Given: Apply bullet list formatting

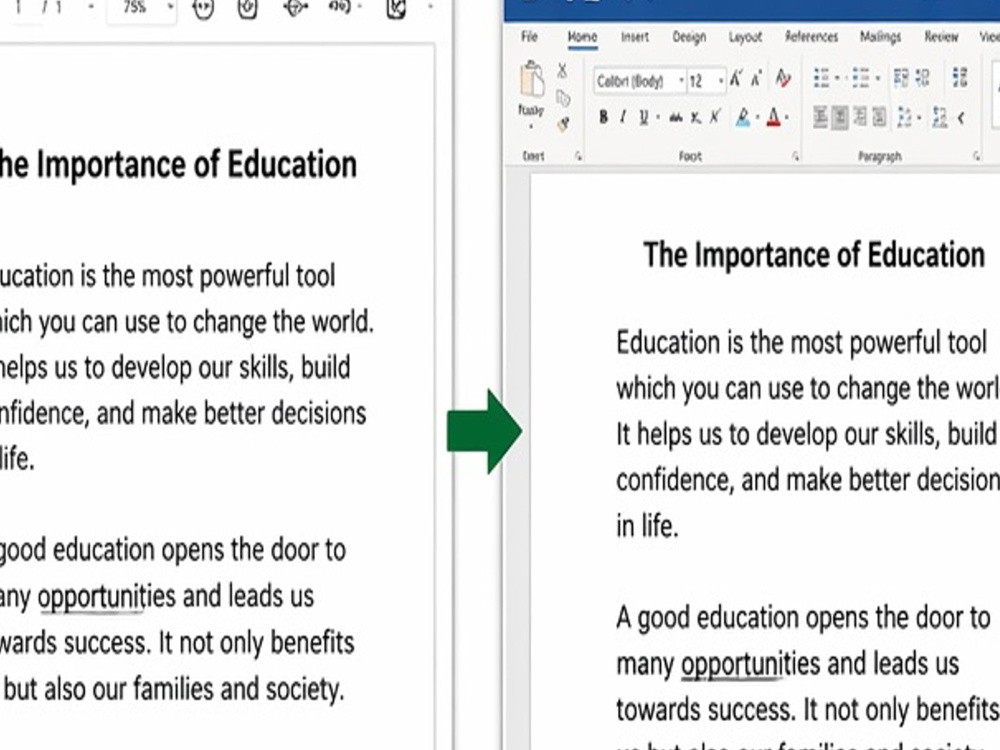Looking at the screenshot, I should (x=821, y=78).
